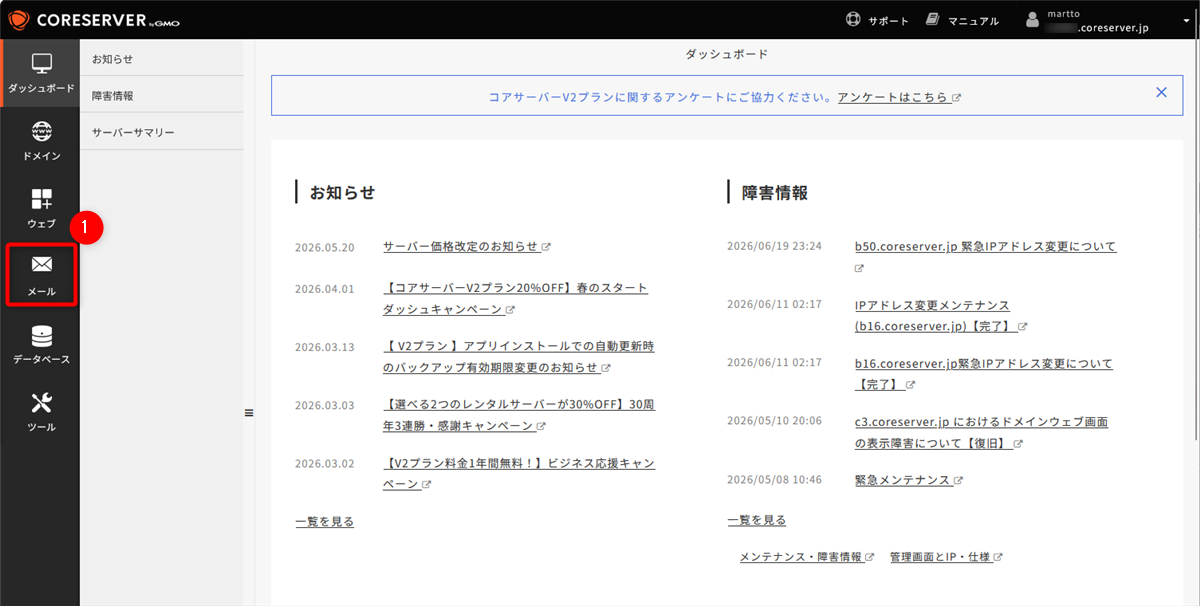Click the CORESERVER logo
Image resolution: width=1200 pixels, height=606 pixels.
click(x=95, y=20)
